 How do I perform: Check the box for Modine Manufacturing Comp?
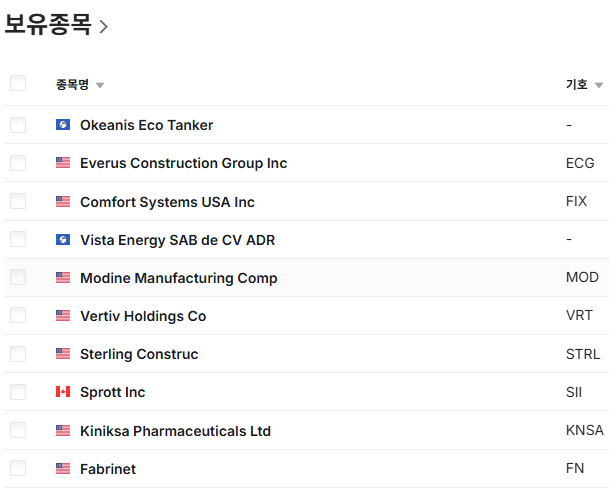pos(18,277)
